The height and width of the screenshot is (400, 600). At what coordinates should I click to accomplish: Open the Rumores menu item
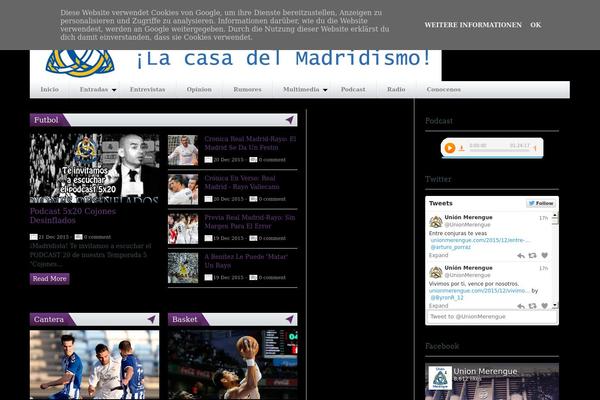(247, 90)
